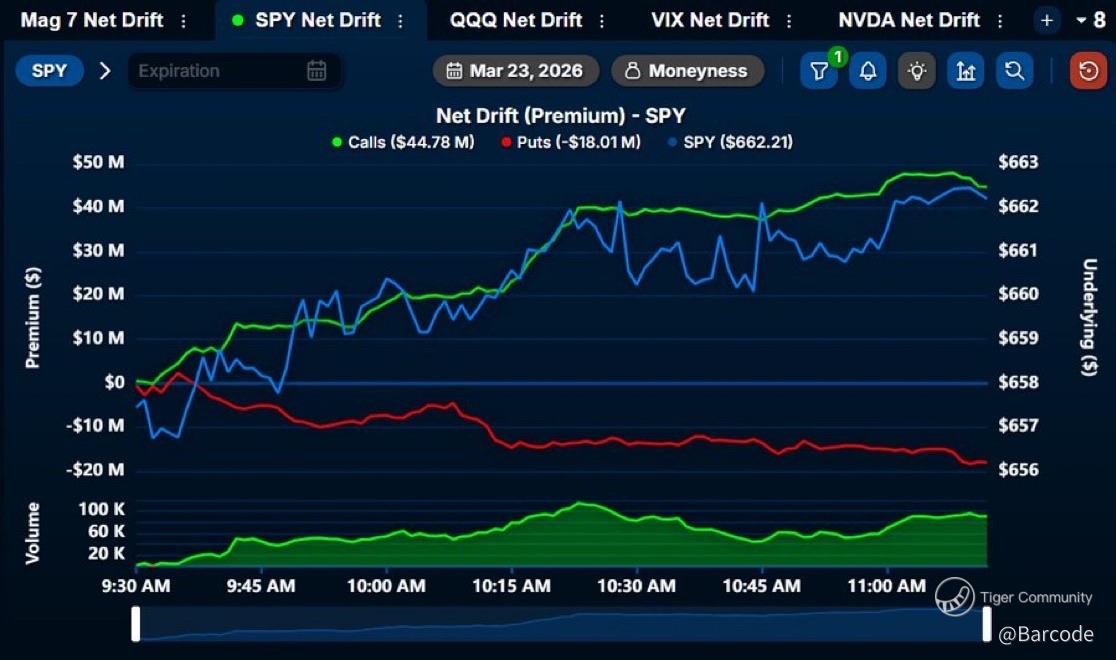The image size is (1116, 660).
Task: Open the Expiration calendar picker icon
Action: (x=317, y=70)
